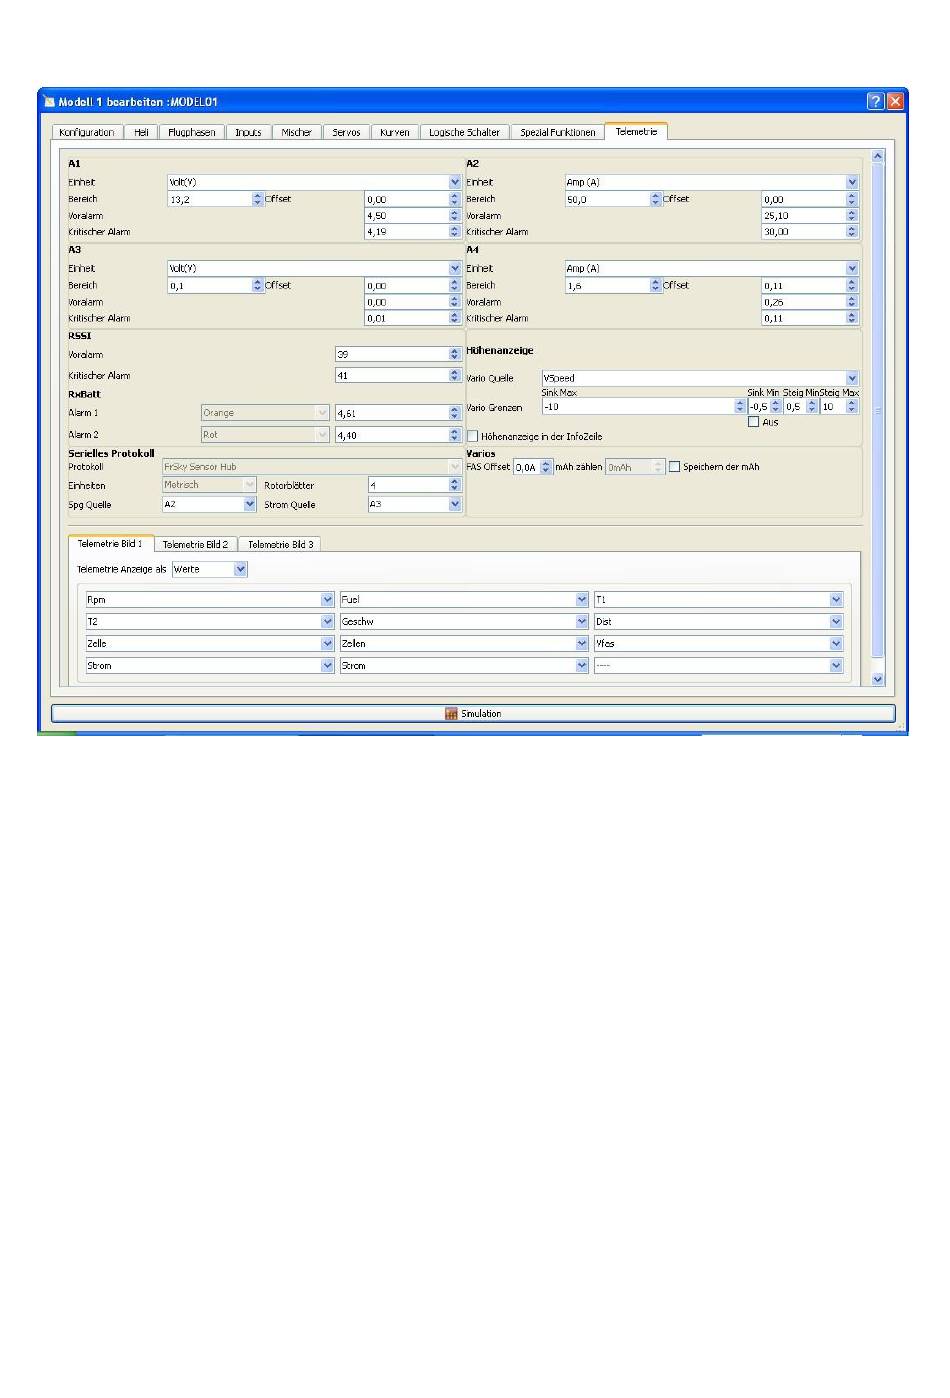Show the Telemetrie Bild 1 tab

110,543
